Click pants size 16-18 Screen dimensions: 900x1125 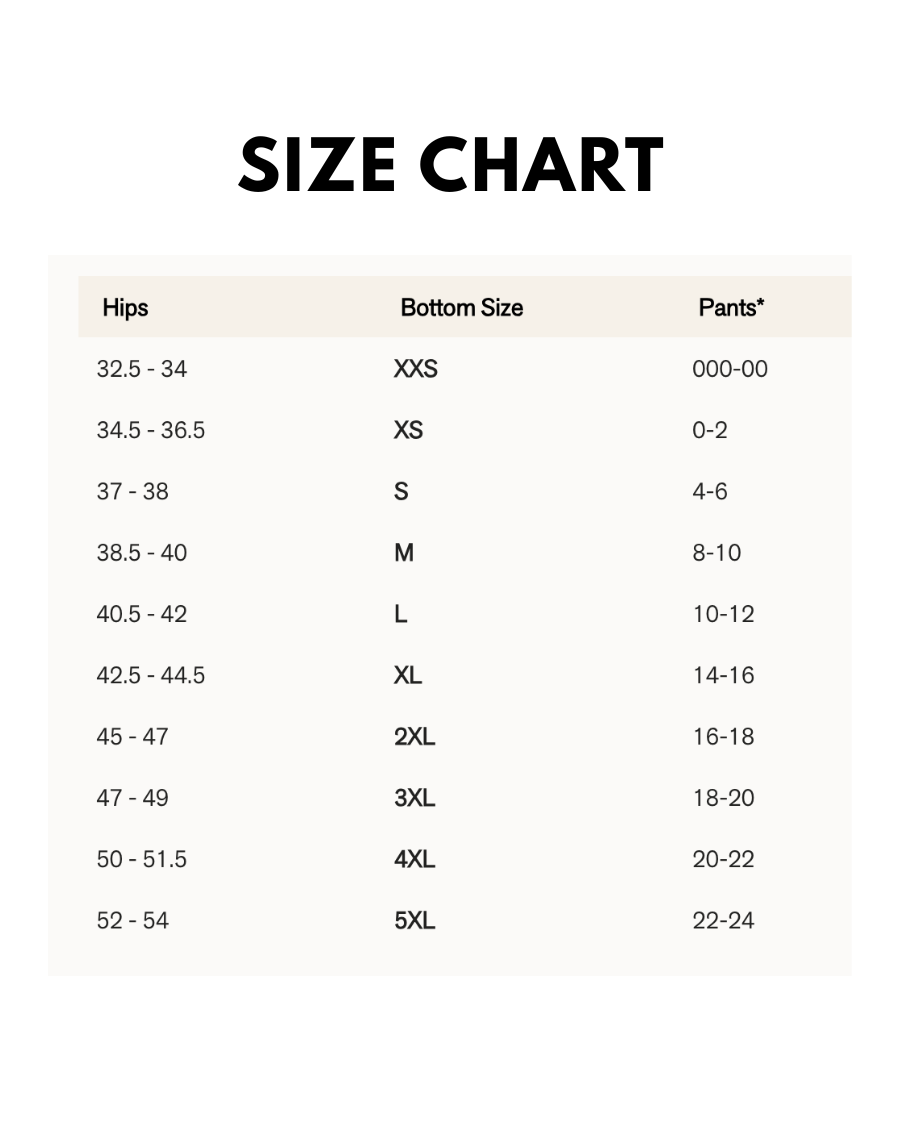pyautogui.click(x=723, y=737)
